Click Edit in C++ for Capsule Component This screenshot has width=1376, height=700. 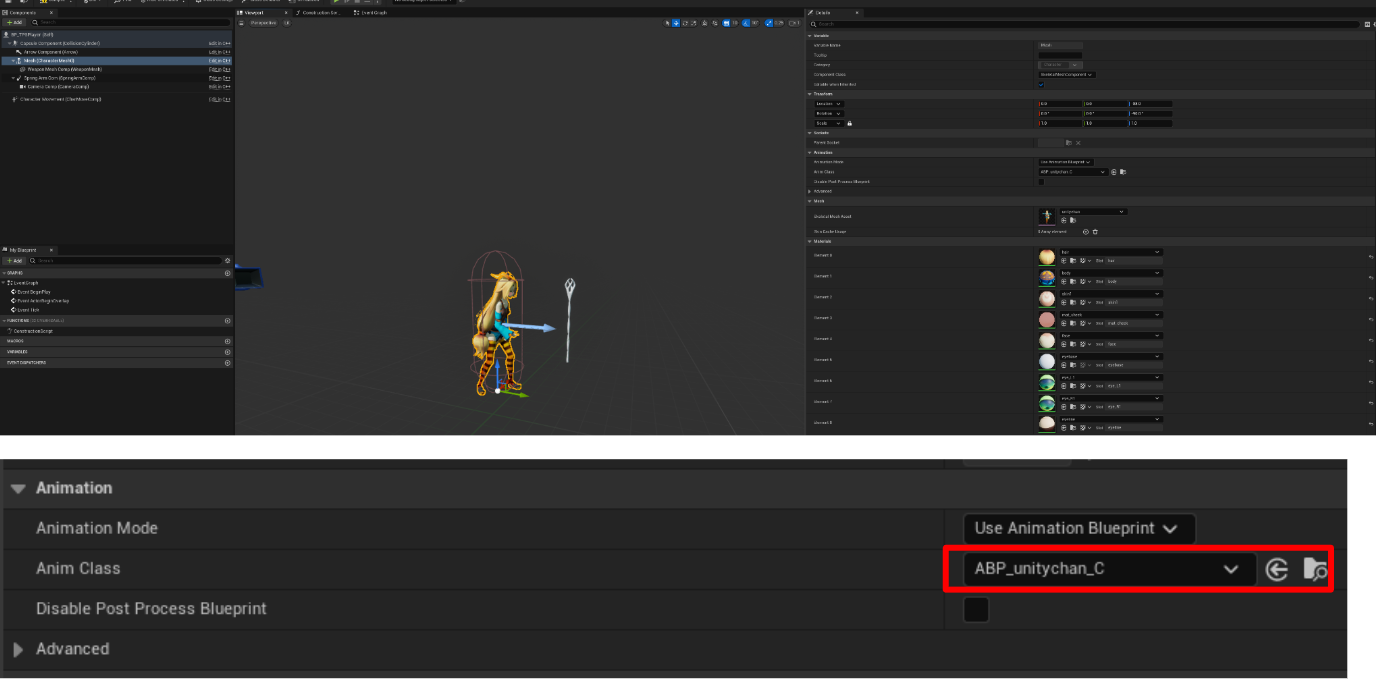[x=220, y=43]
